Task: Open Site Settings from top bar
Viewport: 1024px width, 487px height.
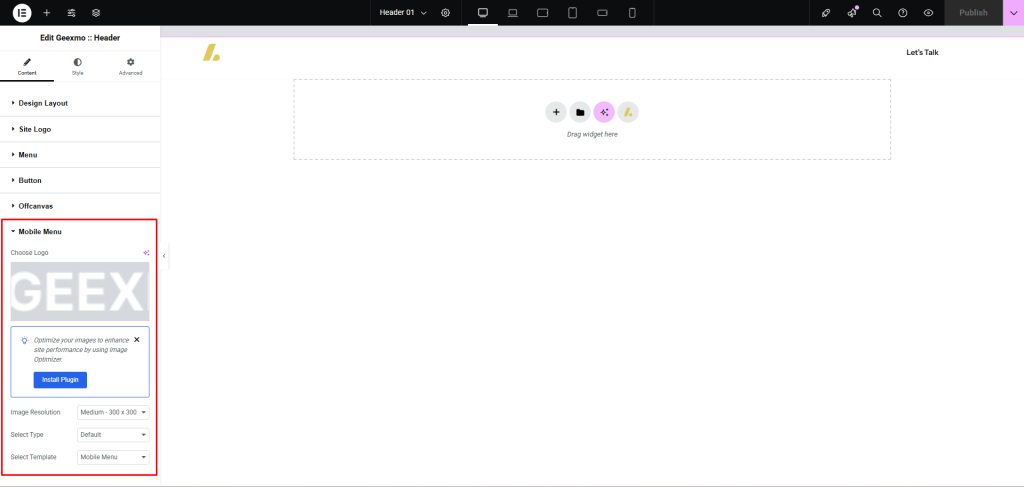Action: pos(71,13)
